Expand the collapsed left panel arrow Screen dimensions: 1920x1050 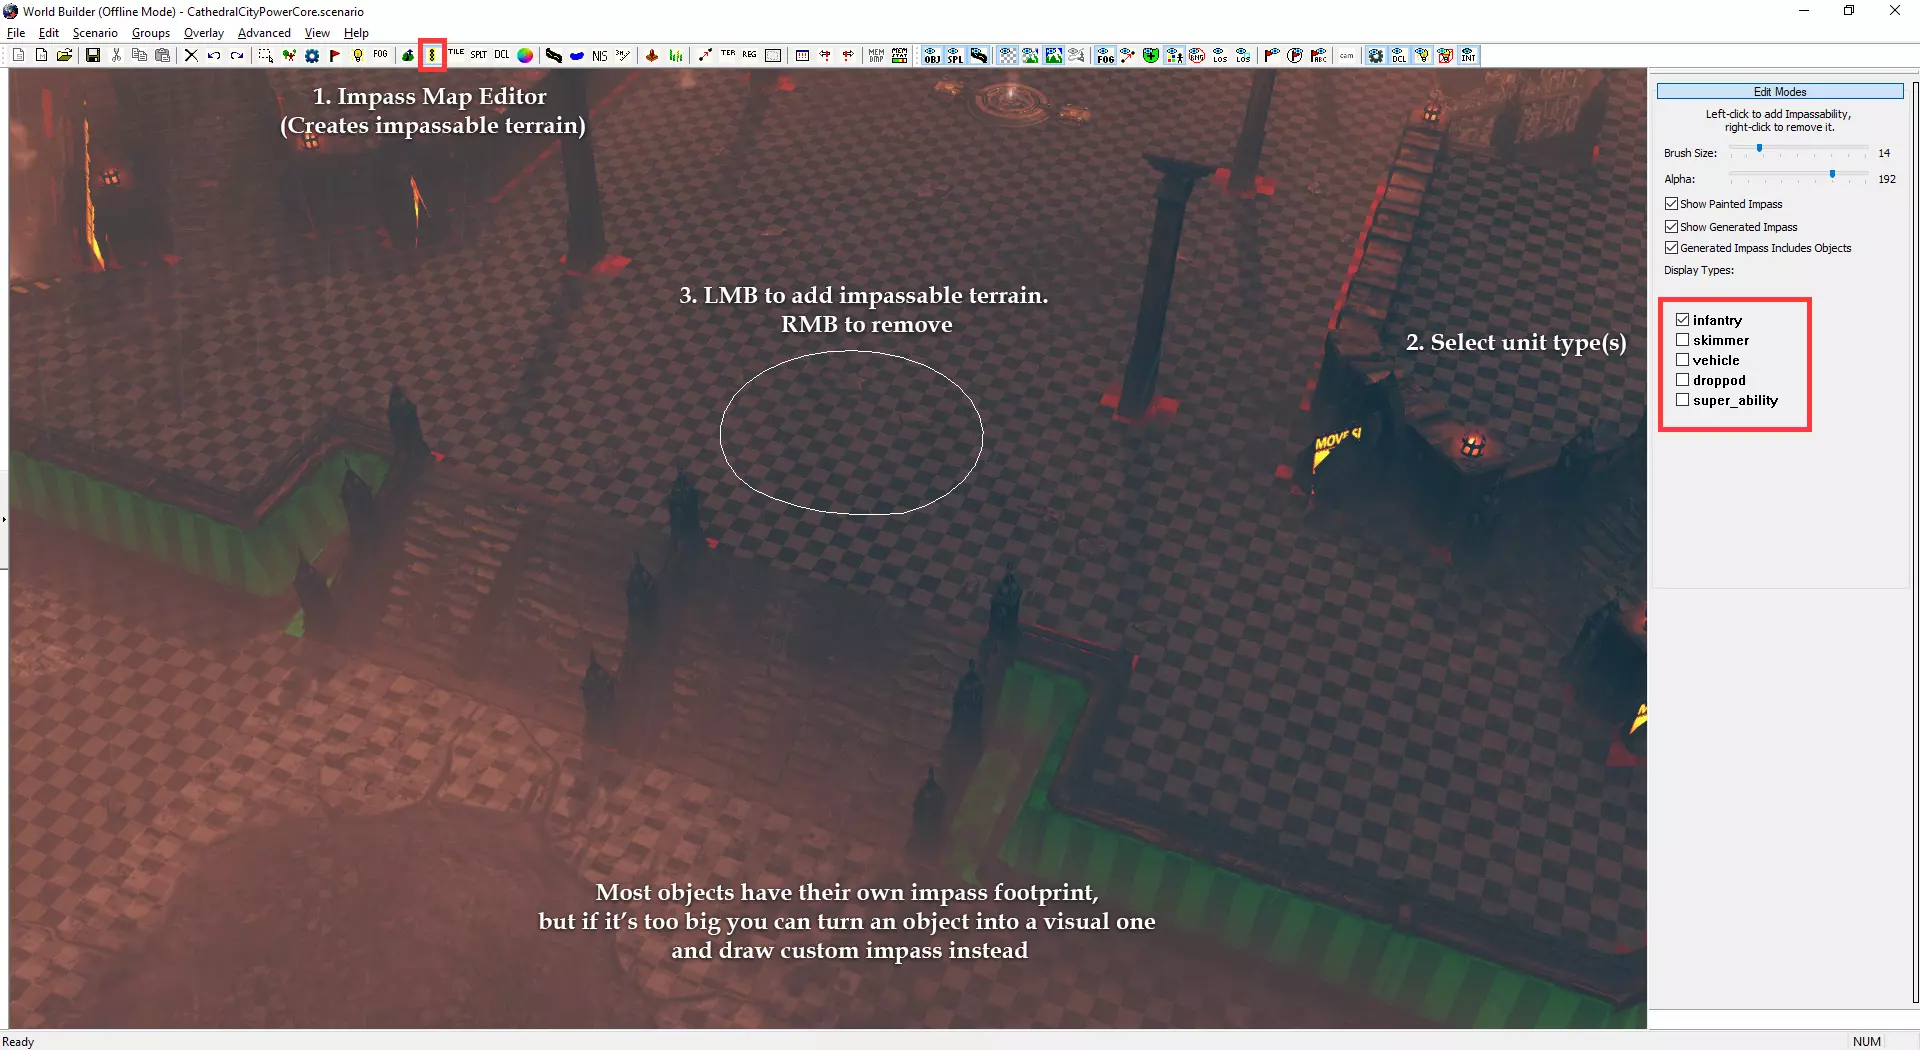point(4,520)
